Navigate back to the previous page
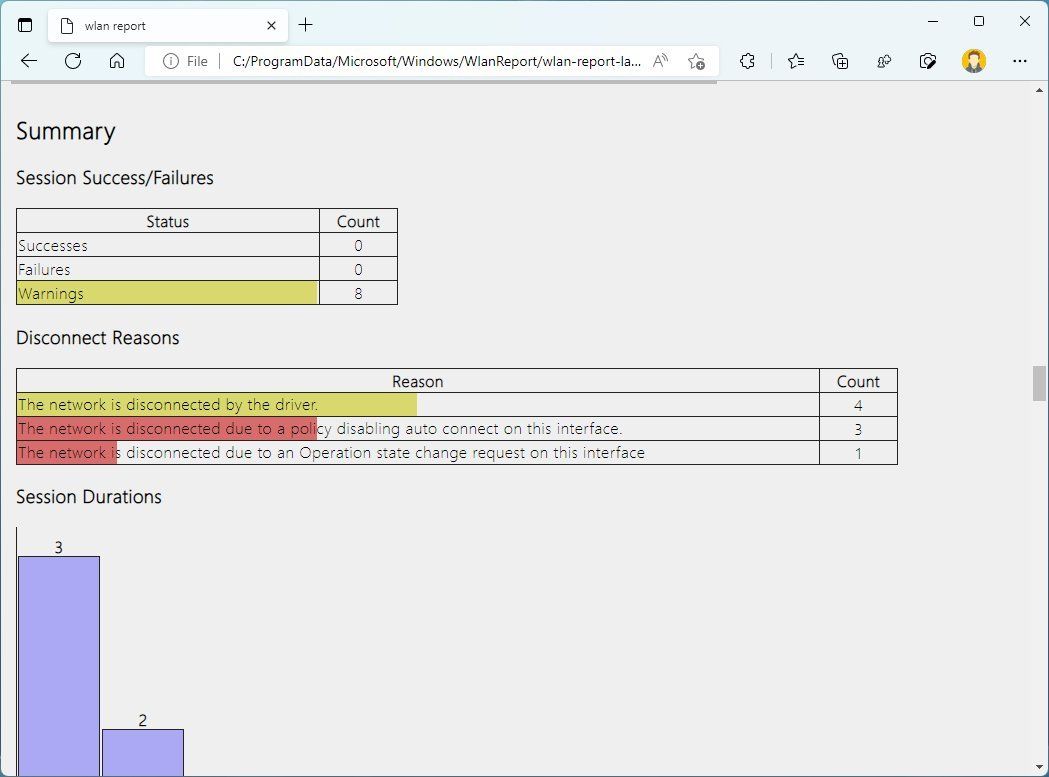This screenshot has height=777, width=1049. tap(28, 61)
